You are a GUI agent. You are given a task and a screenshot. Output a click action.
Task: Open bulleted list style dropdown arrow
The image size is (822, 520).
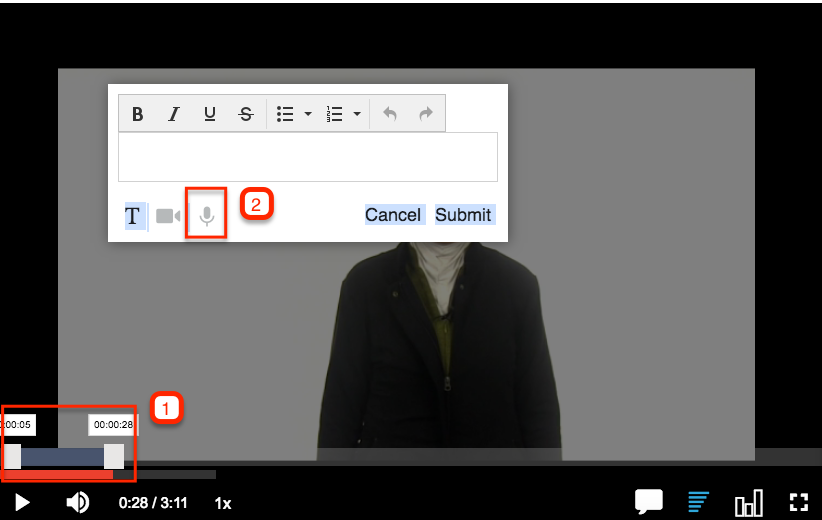coord(308,114)
